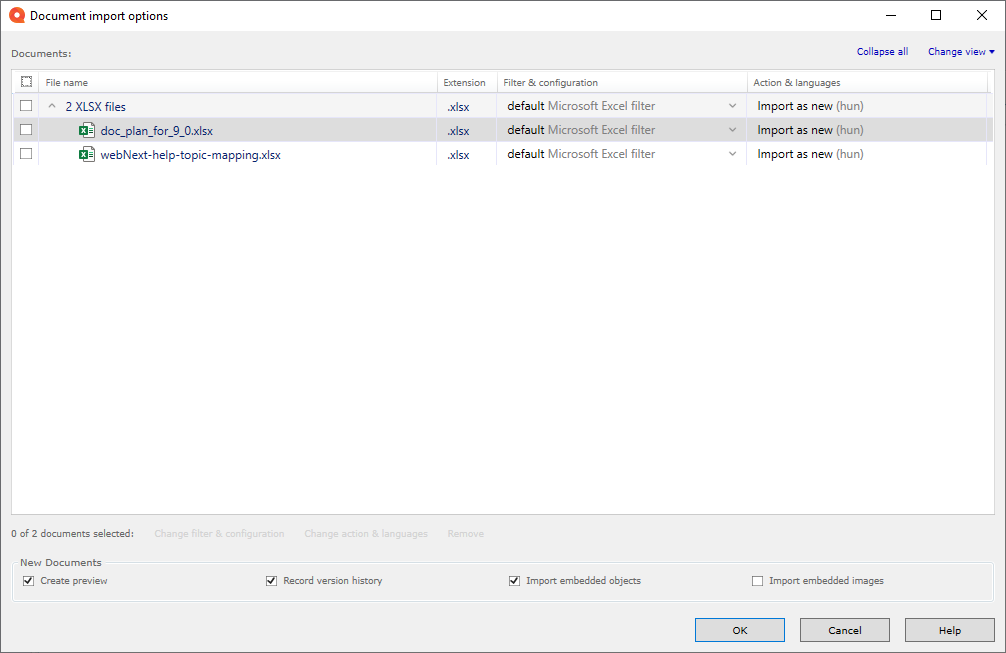Disable Import embedded objects

point(514,580)
